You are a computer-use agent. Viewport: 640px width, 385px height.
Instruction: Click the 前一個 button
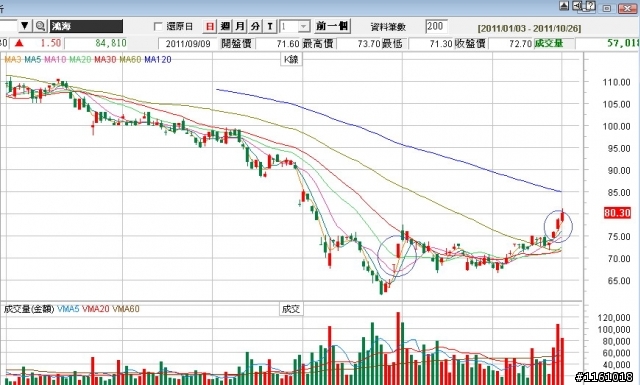(332, 26)
